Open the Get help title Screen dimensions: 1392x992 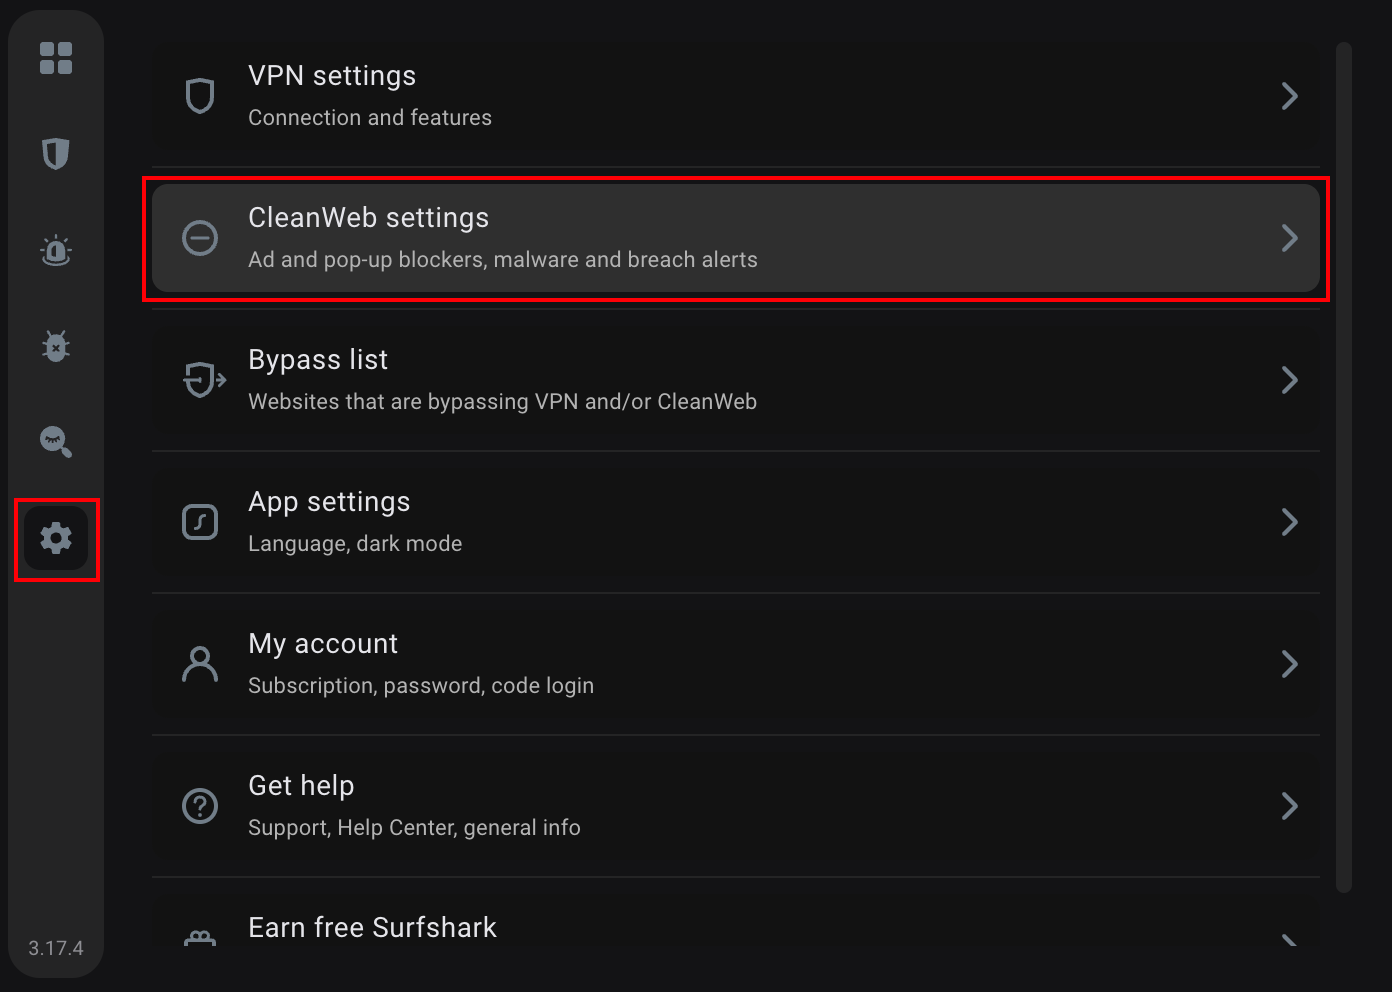click(x=301, y=786)
